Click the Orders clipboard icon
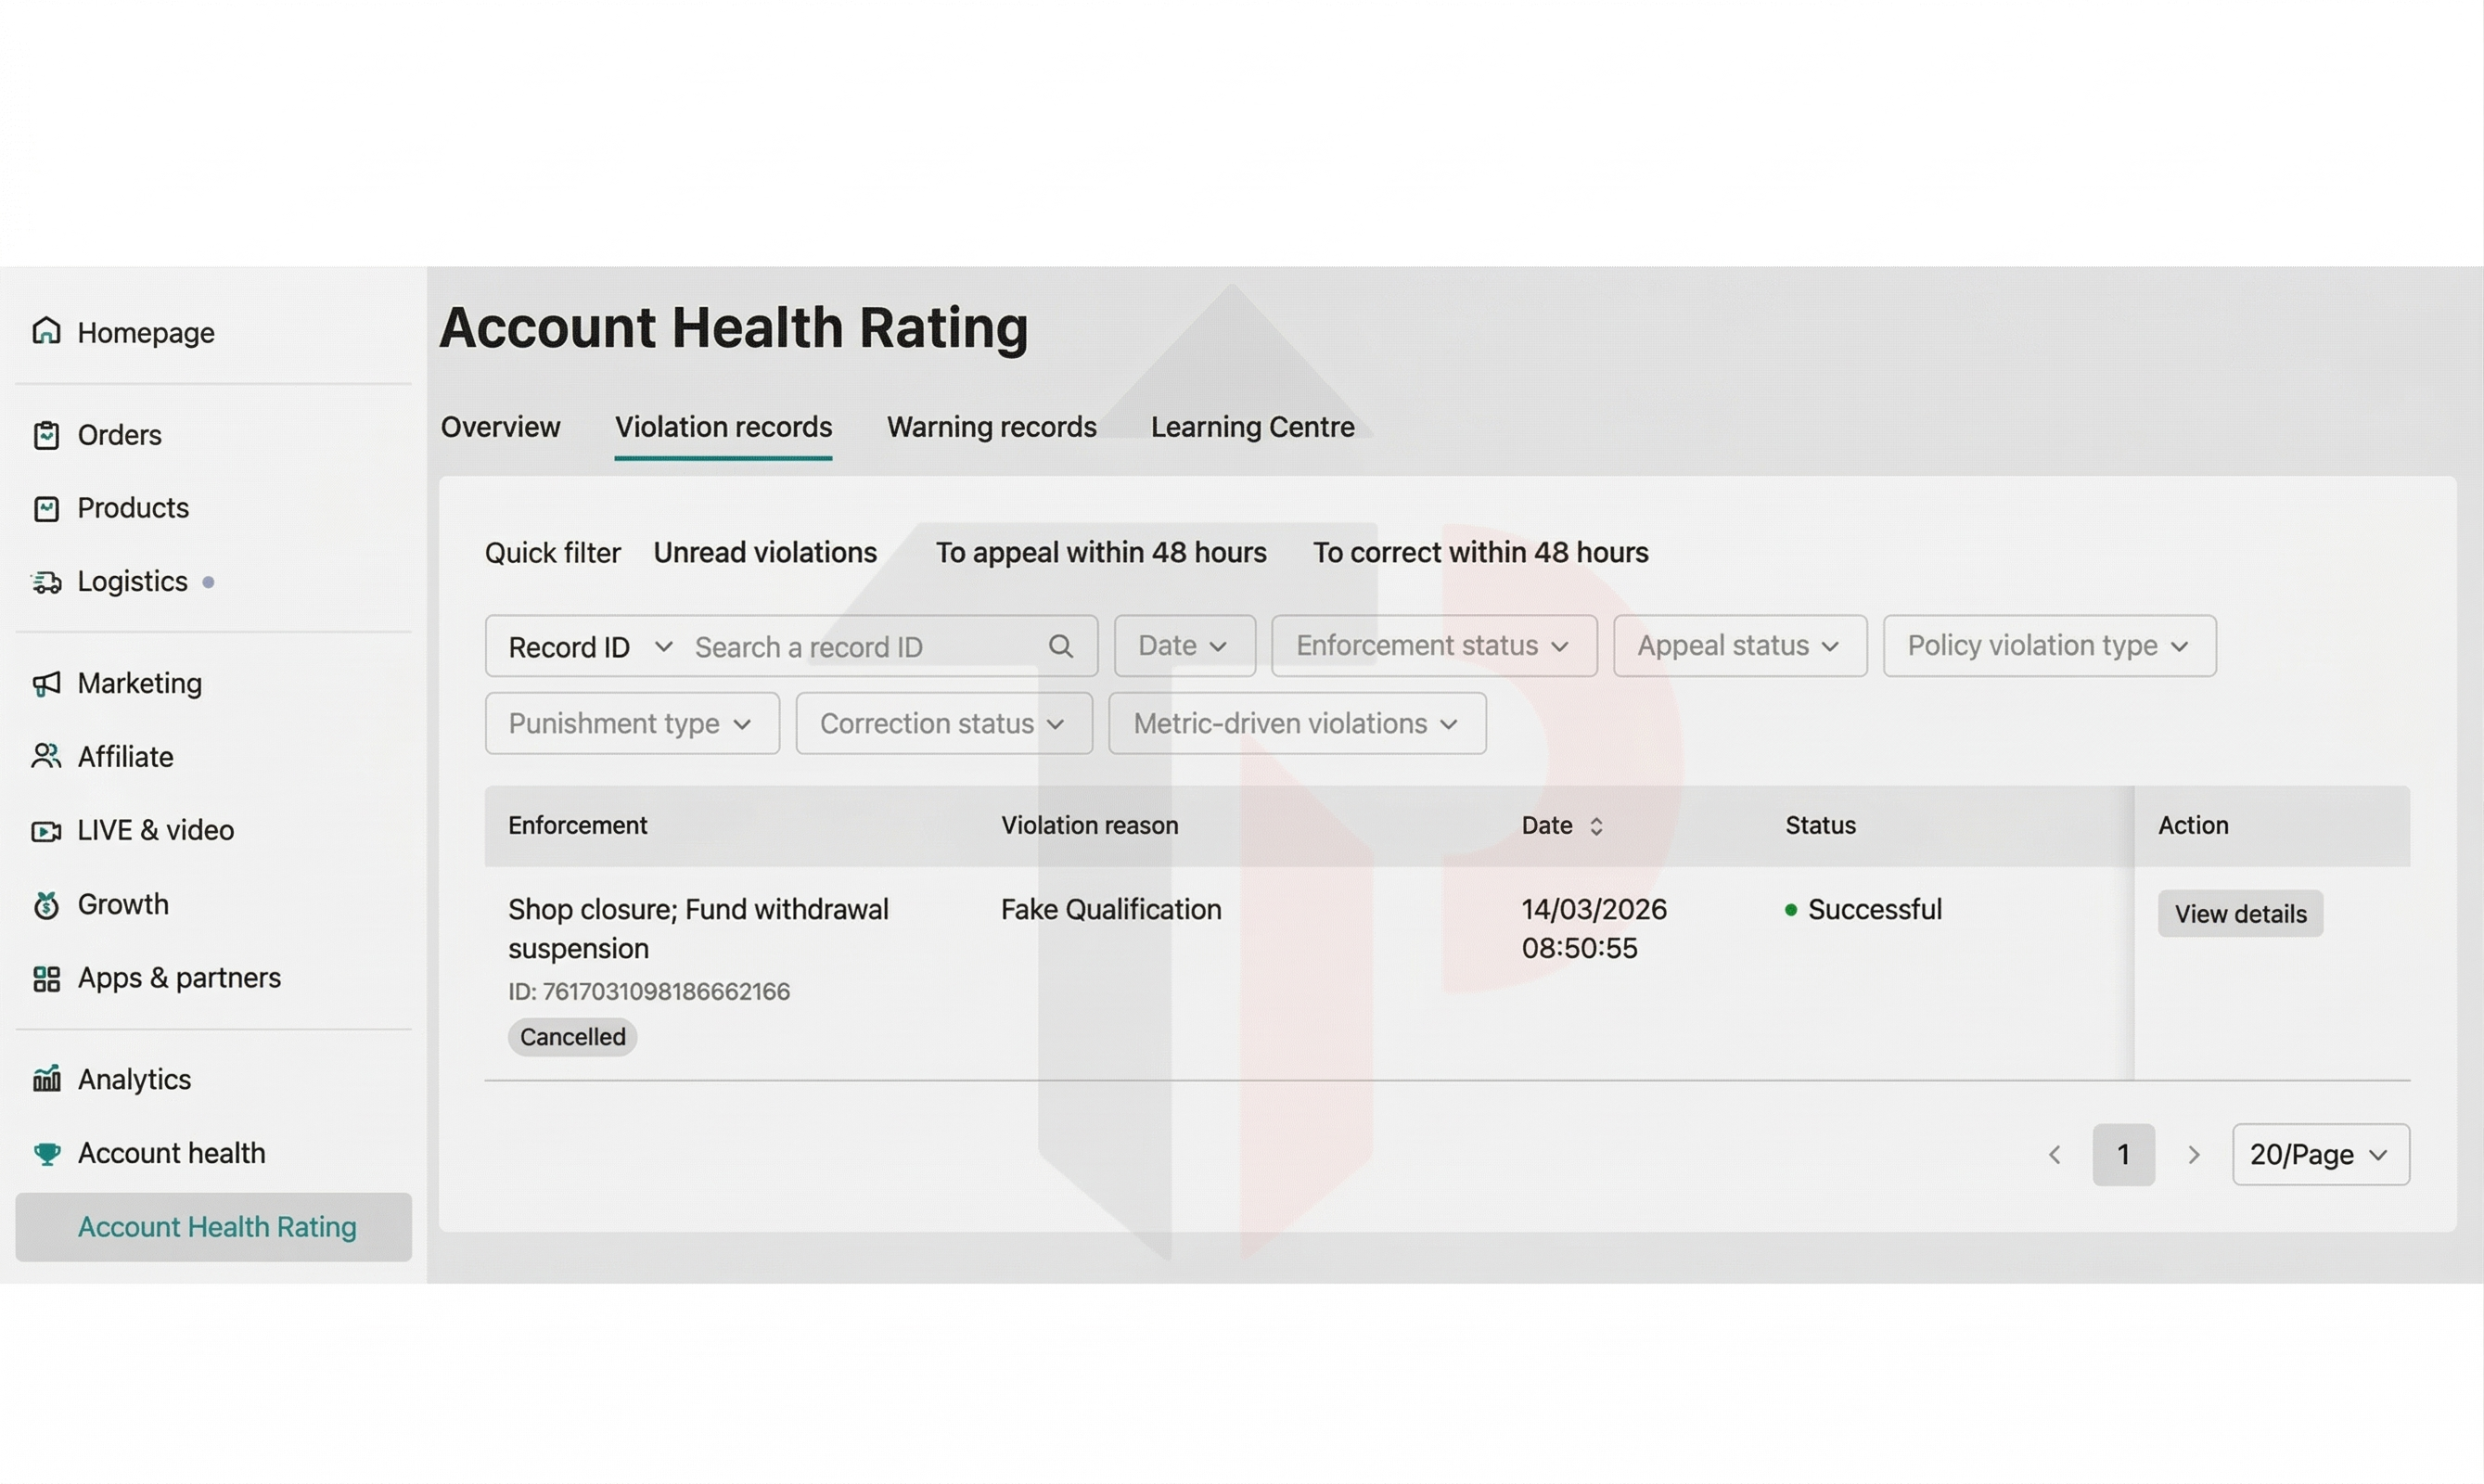 pyautogui.click(x=46, y=435)
